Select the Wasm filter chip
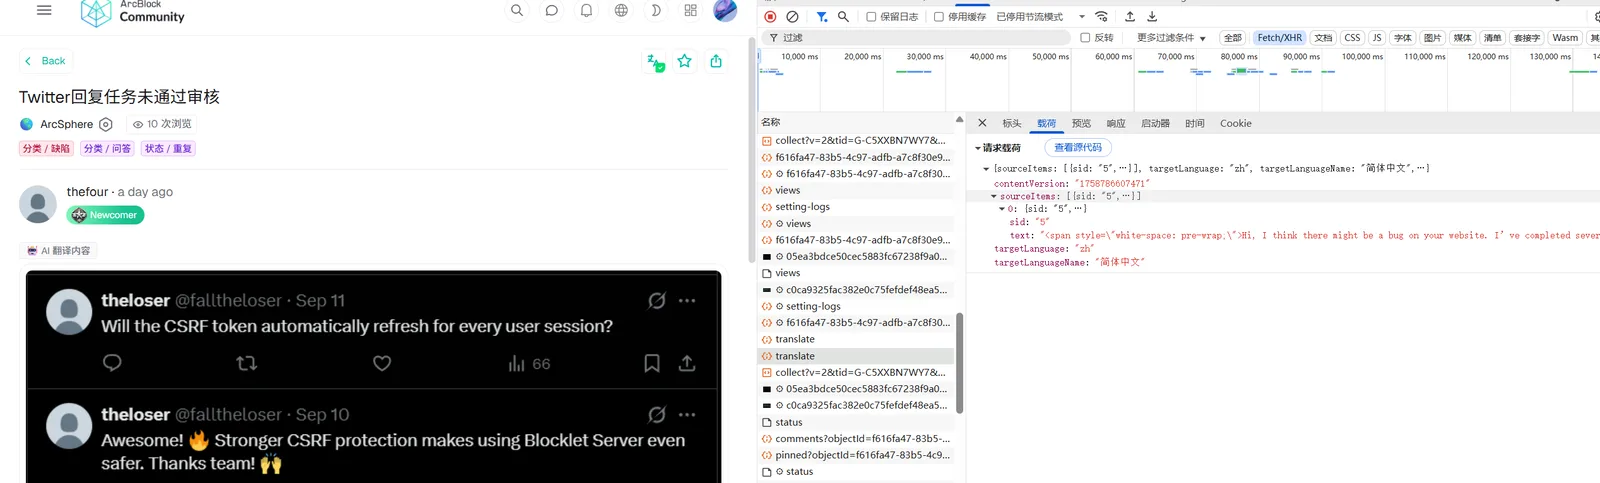This screenshot has width=1600, height=483. pos(1565,38)
